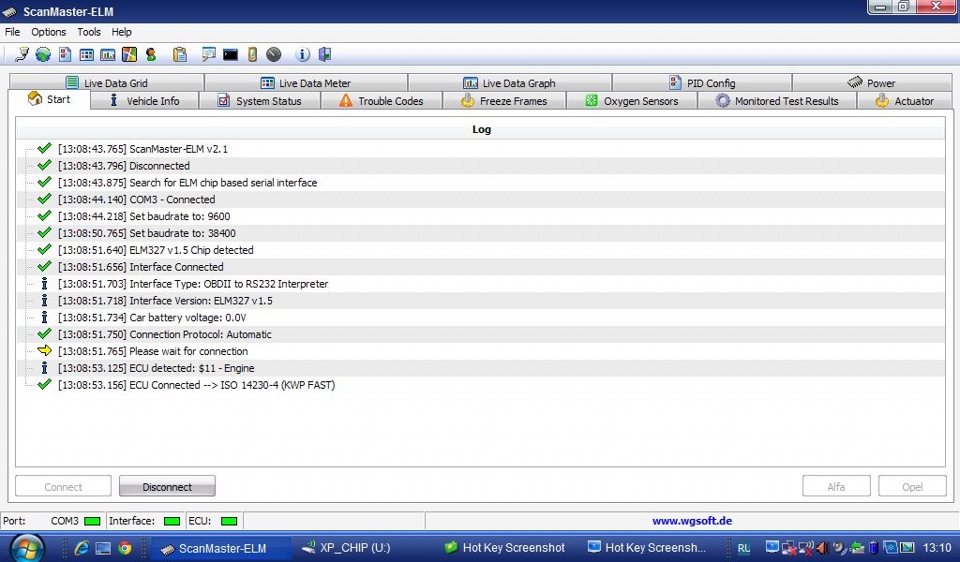Open the PID Config tab
This screenshot has height=562, width=960.
pos(702,83)
